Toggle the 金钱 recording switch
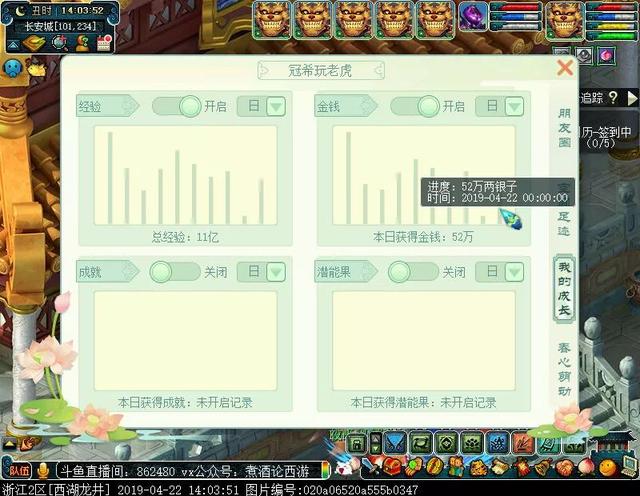640x496 pixels. (415, 106)
